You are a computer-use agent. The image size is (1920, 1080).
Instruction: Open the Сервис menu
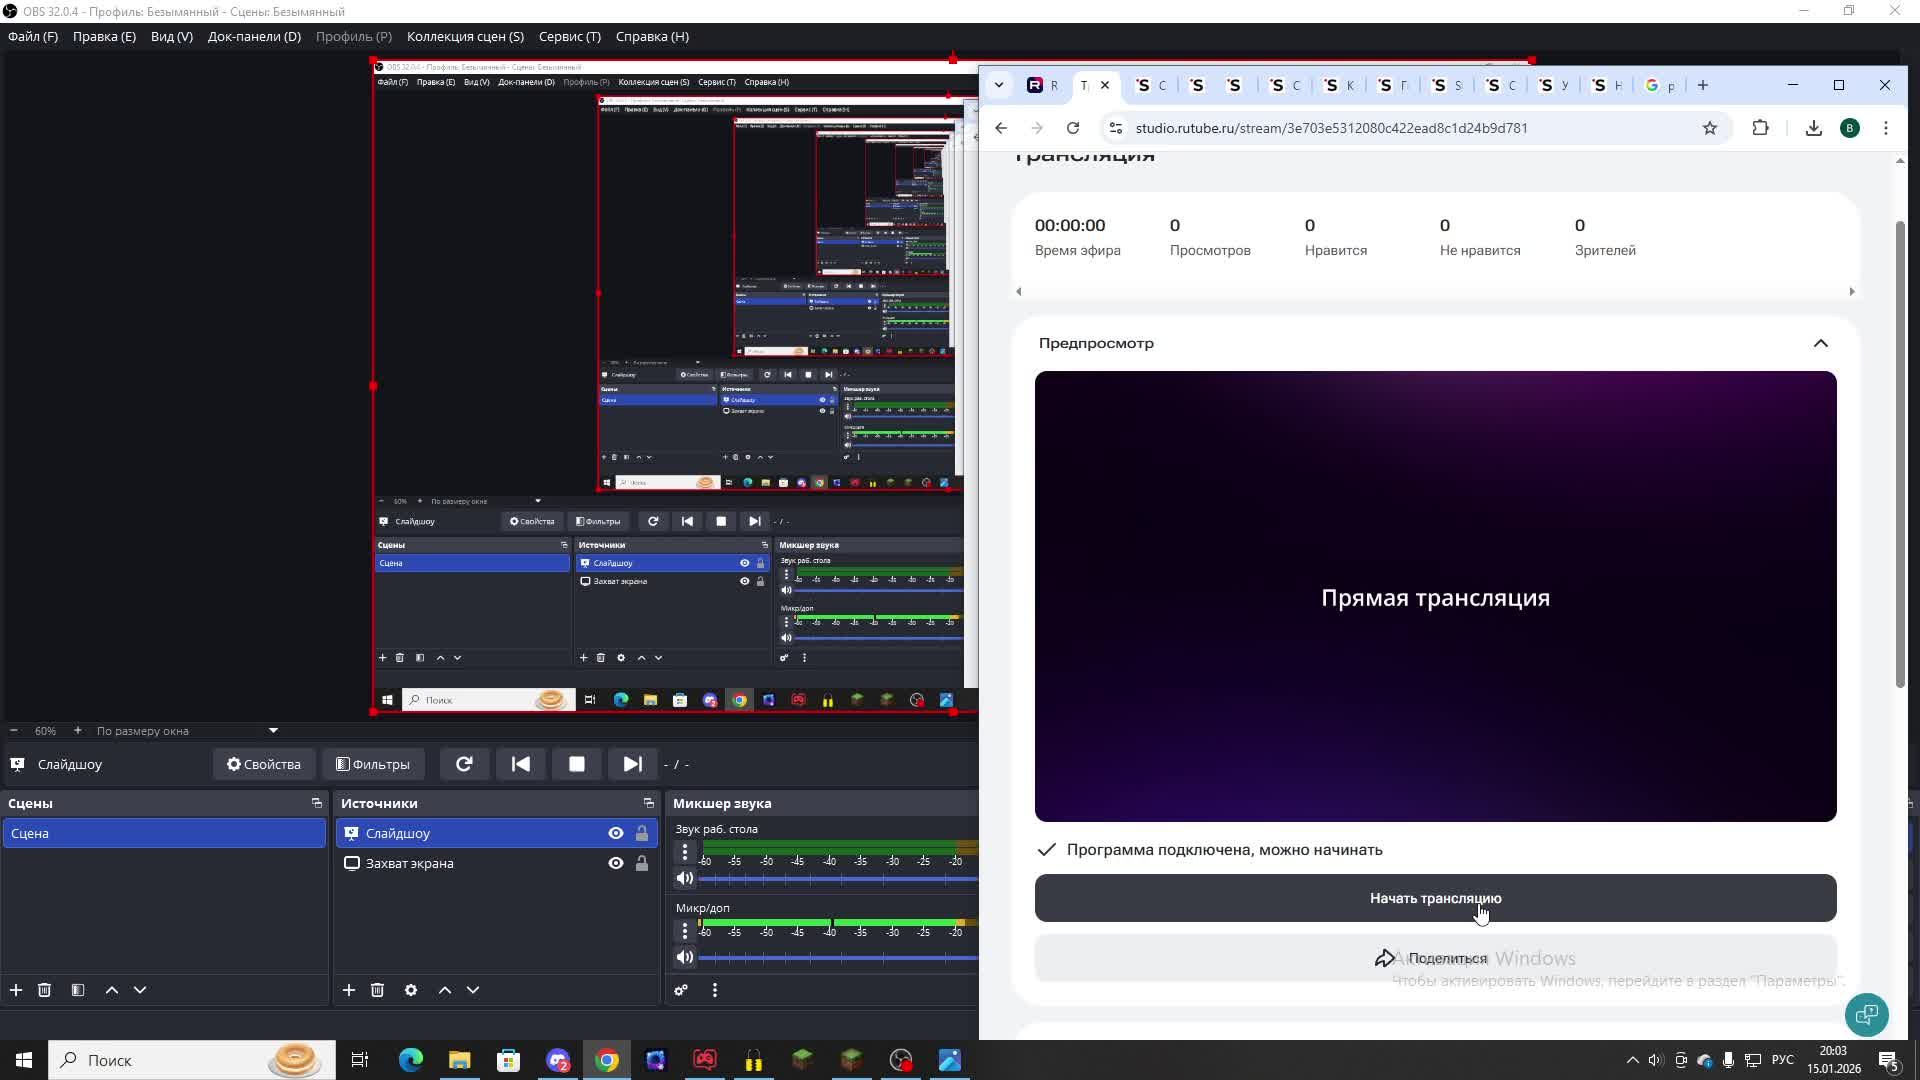click(x=569, y=36)
